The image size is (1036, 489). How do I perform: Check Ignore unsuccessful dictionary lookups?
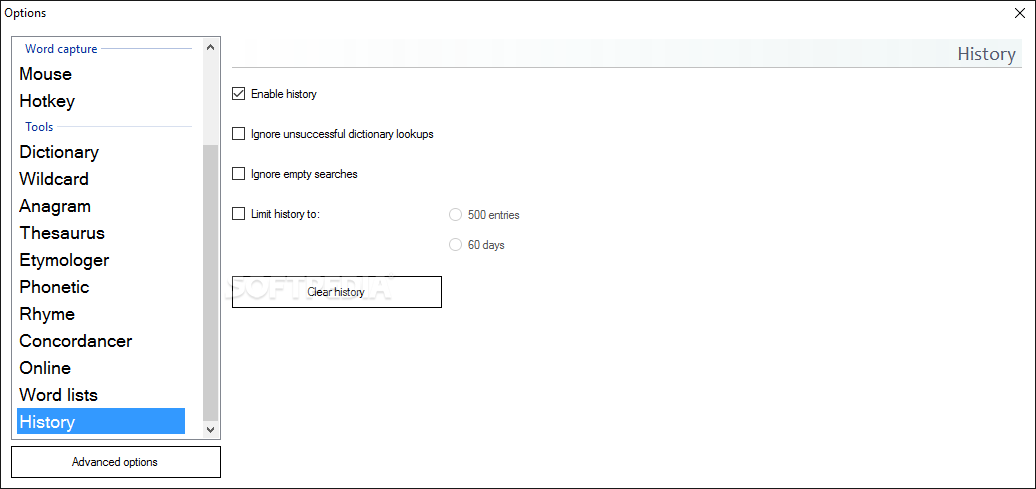tap(239, 134)
